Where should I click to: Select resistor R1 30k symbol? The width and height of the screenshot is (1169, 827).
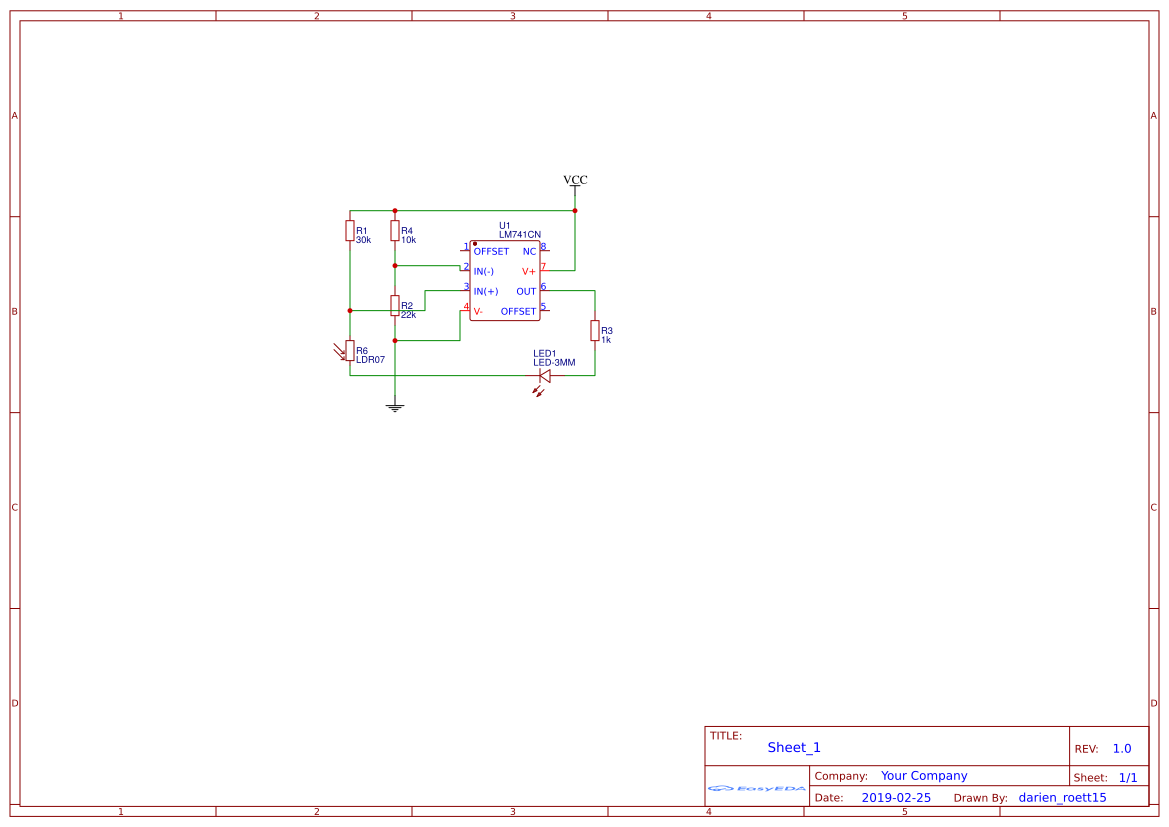coord(349,232)
